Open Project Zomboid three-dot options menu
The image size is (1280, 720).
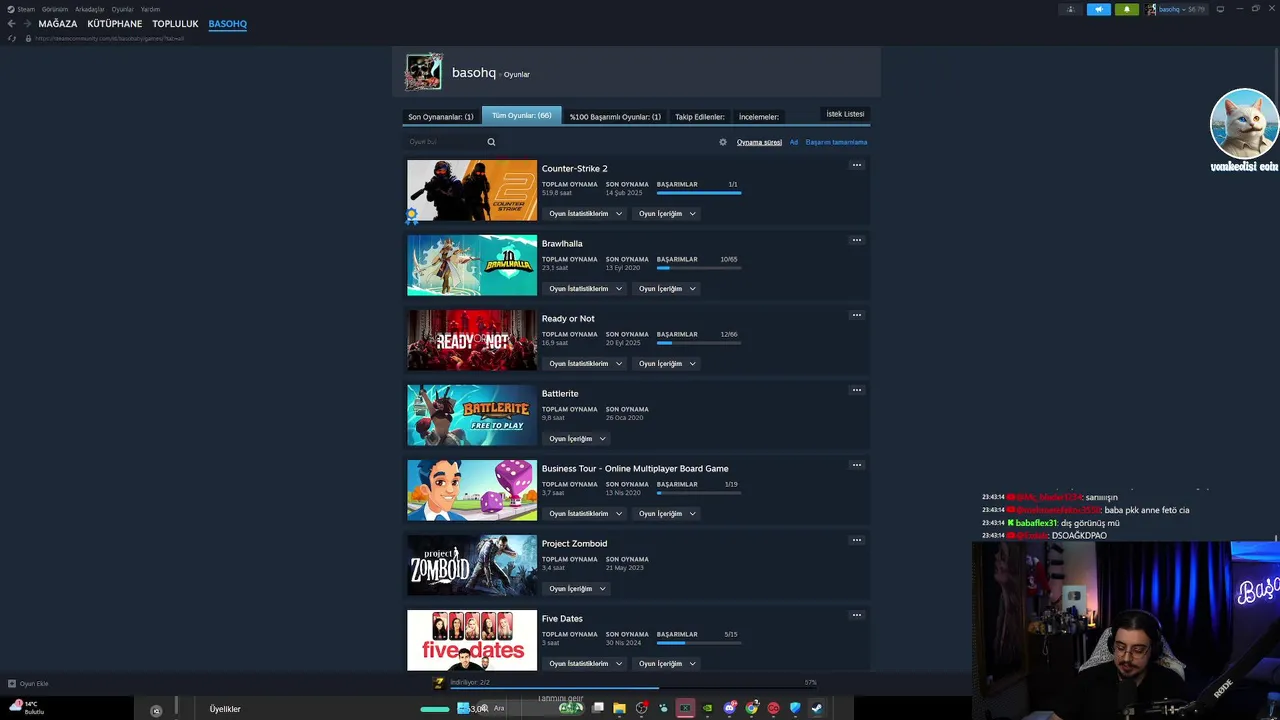click(x=856, y=540)
